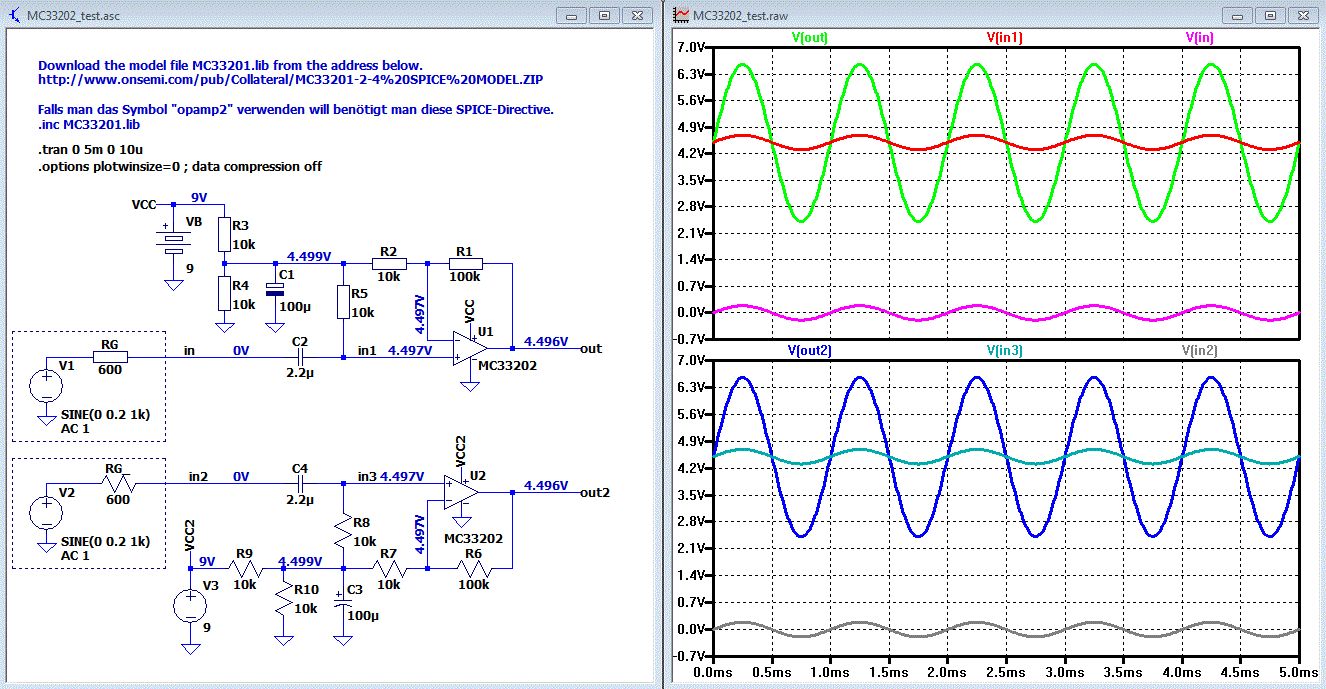This screenshot has width=1326, height=689.
Task: Click the C1 100µ capacitor symbol
Action: 274,290
